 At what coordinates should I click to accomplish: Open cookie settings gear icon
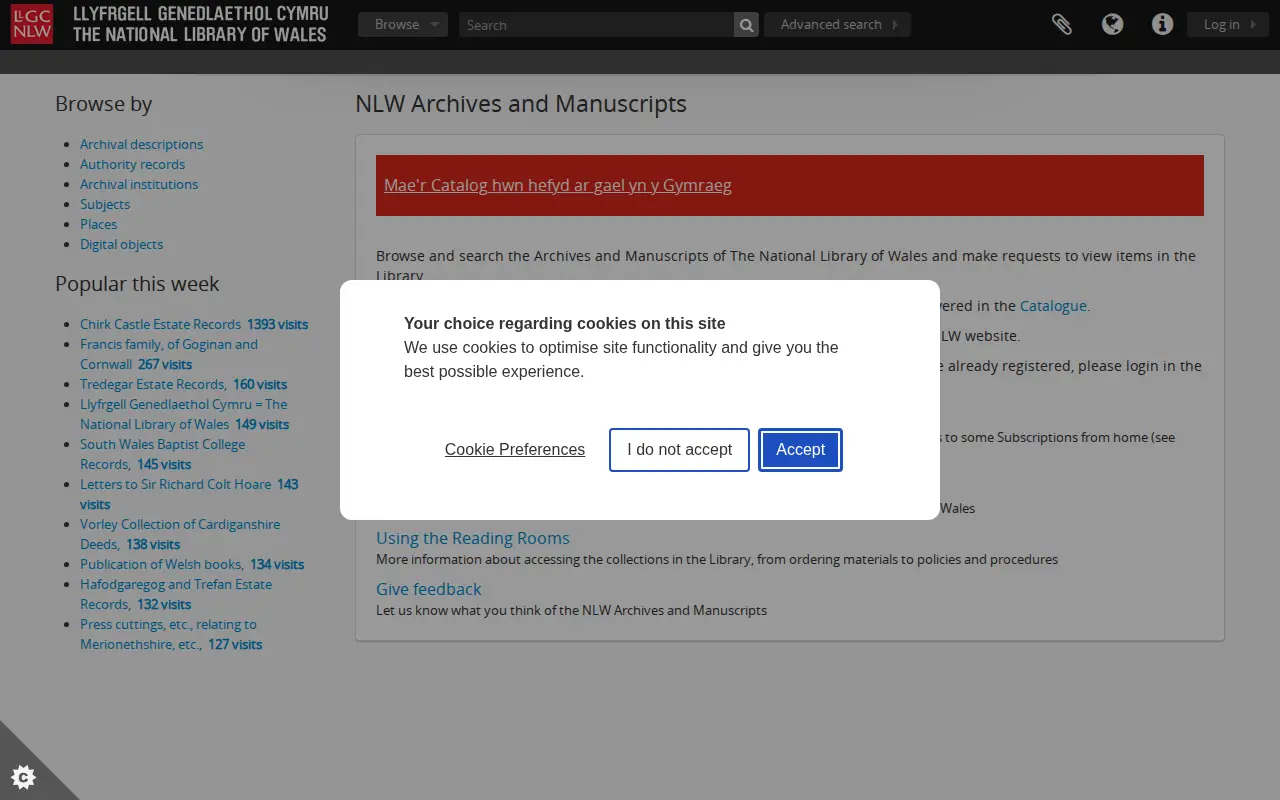click(23, 777)
